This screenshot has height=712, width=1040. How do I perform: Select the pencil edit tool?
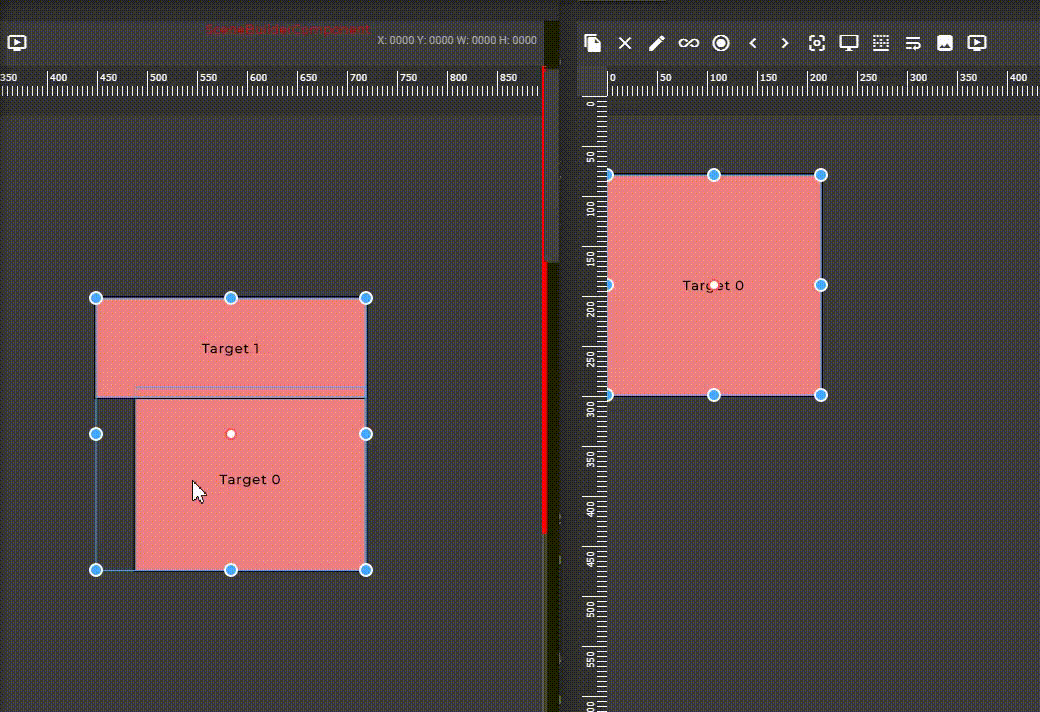click(x=657, y=43)
